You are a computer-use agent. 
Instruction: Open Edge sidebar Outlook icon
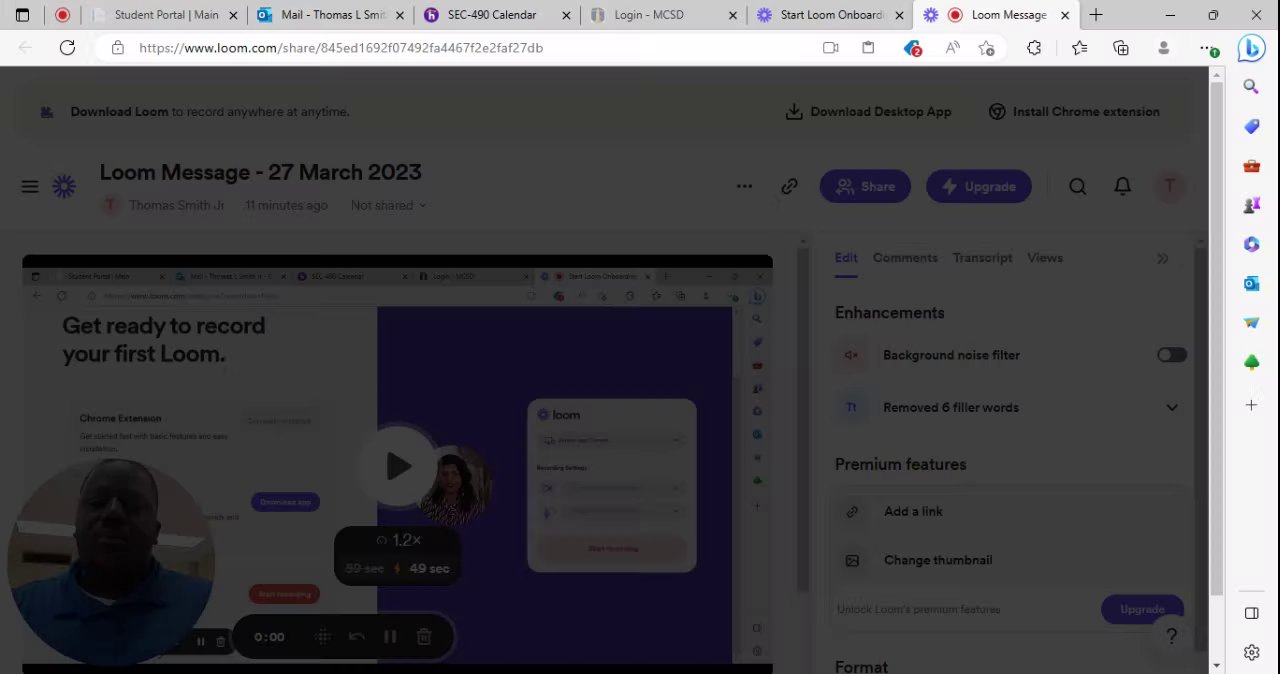click(1251, 283)
